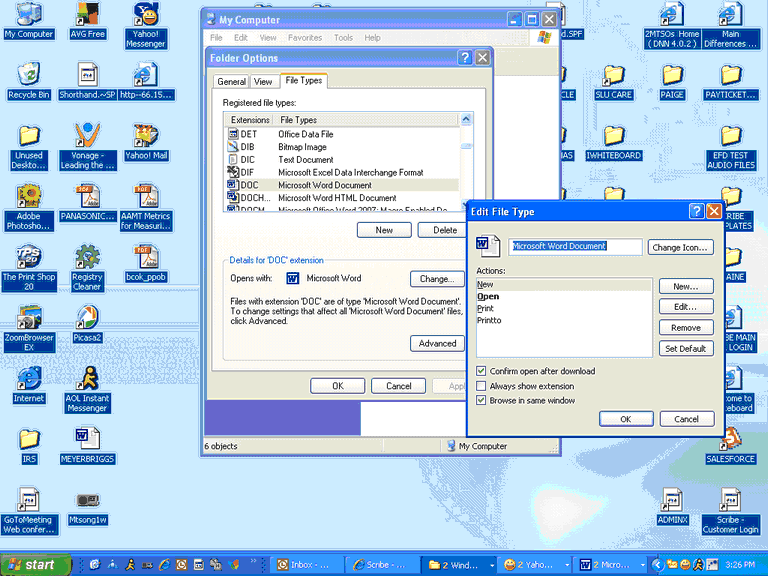Open the Tools menu in My Computer
The width and height of the screenshot is (768, 576).
(343, 38)
